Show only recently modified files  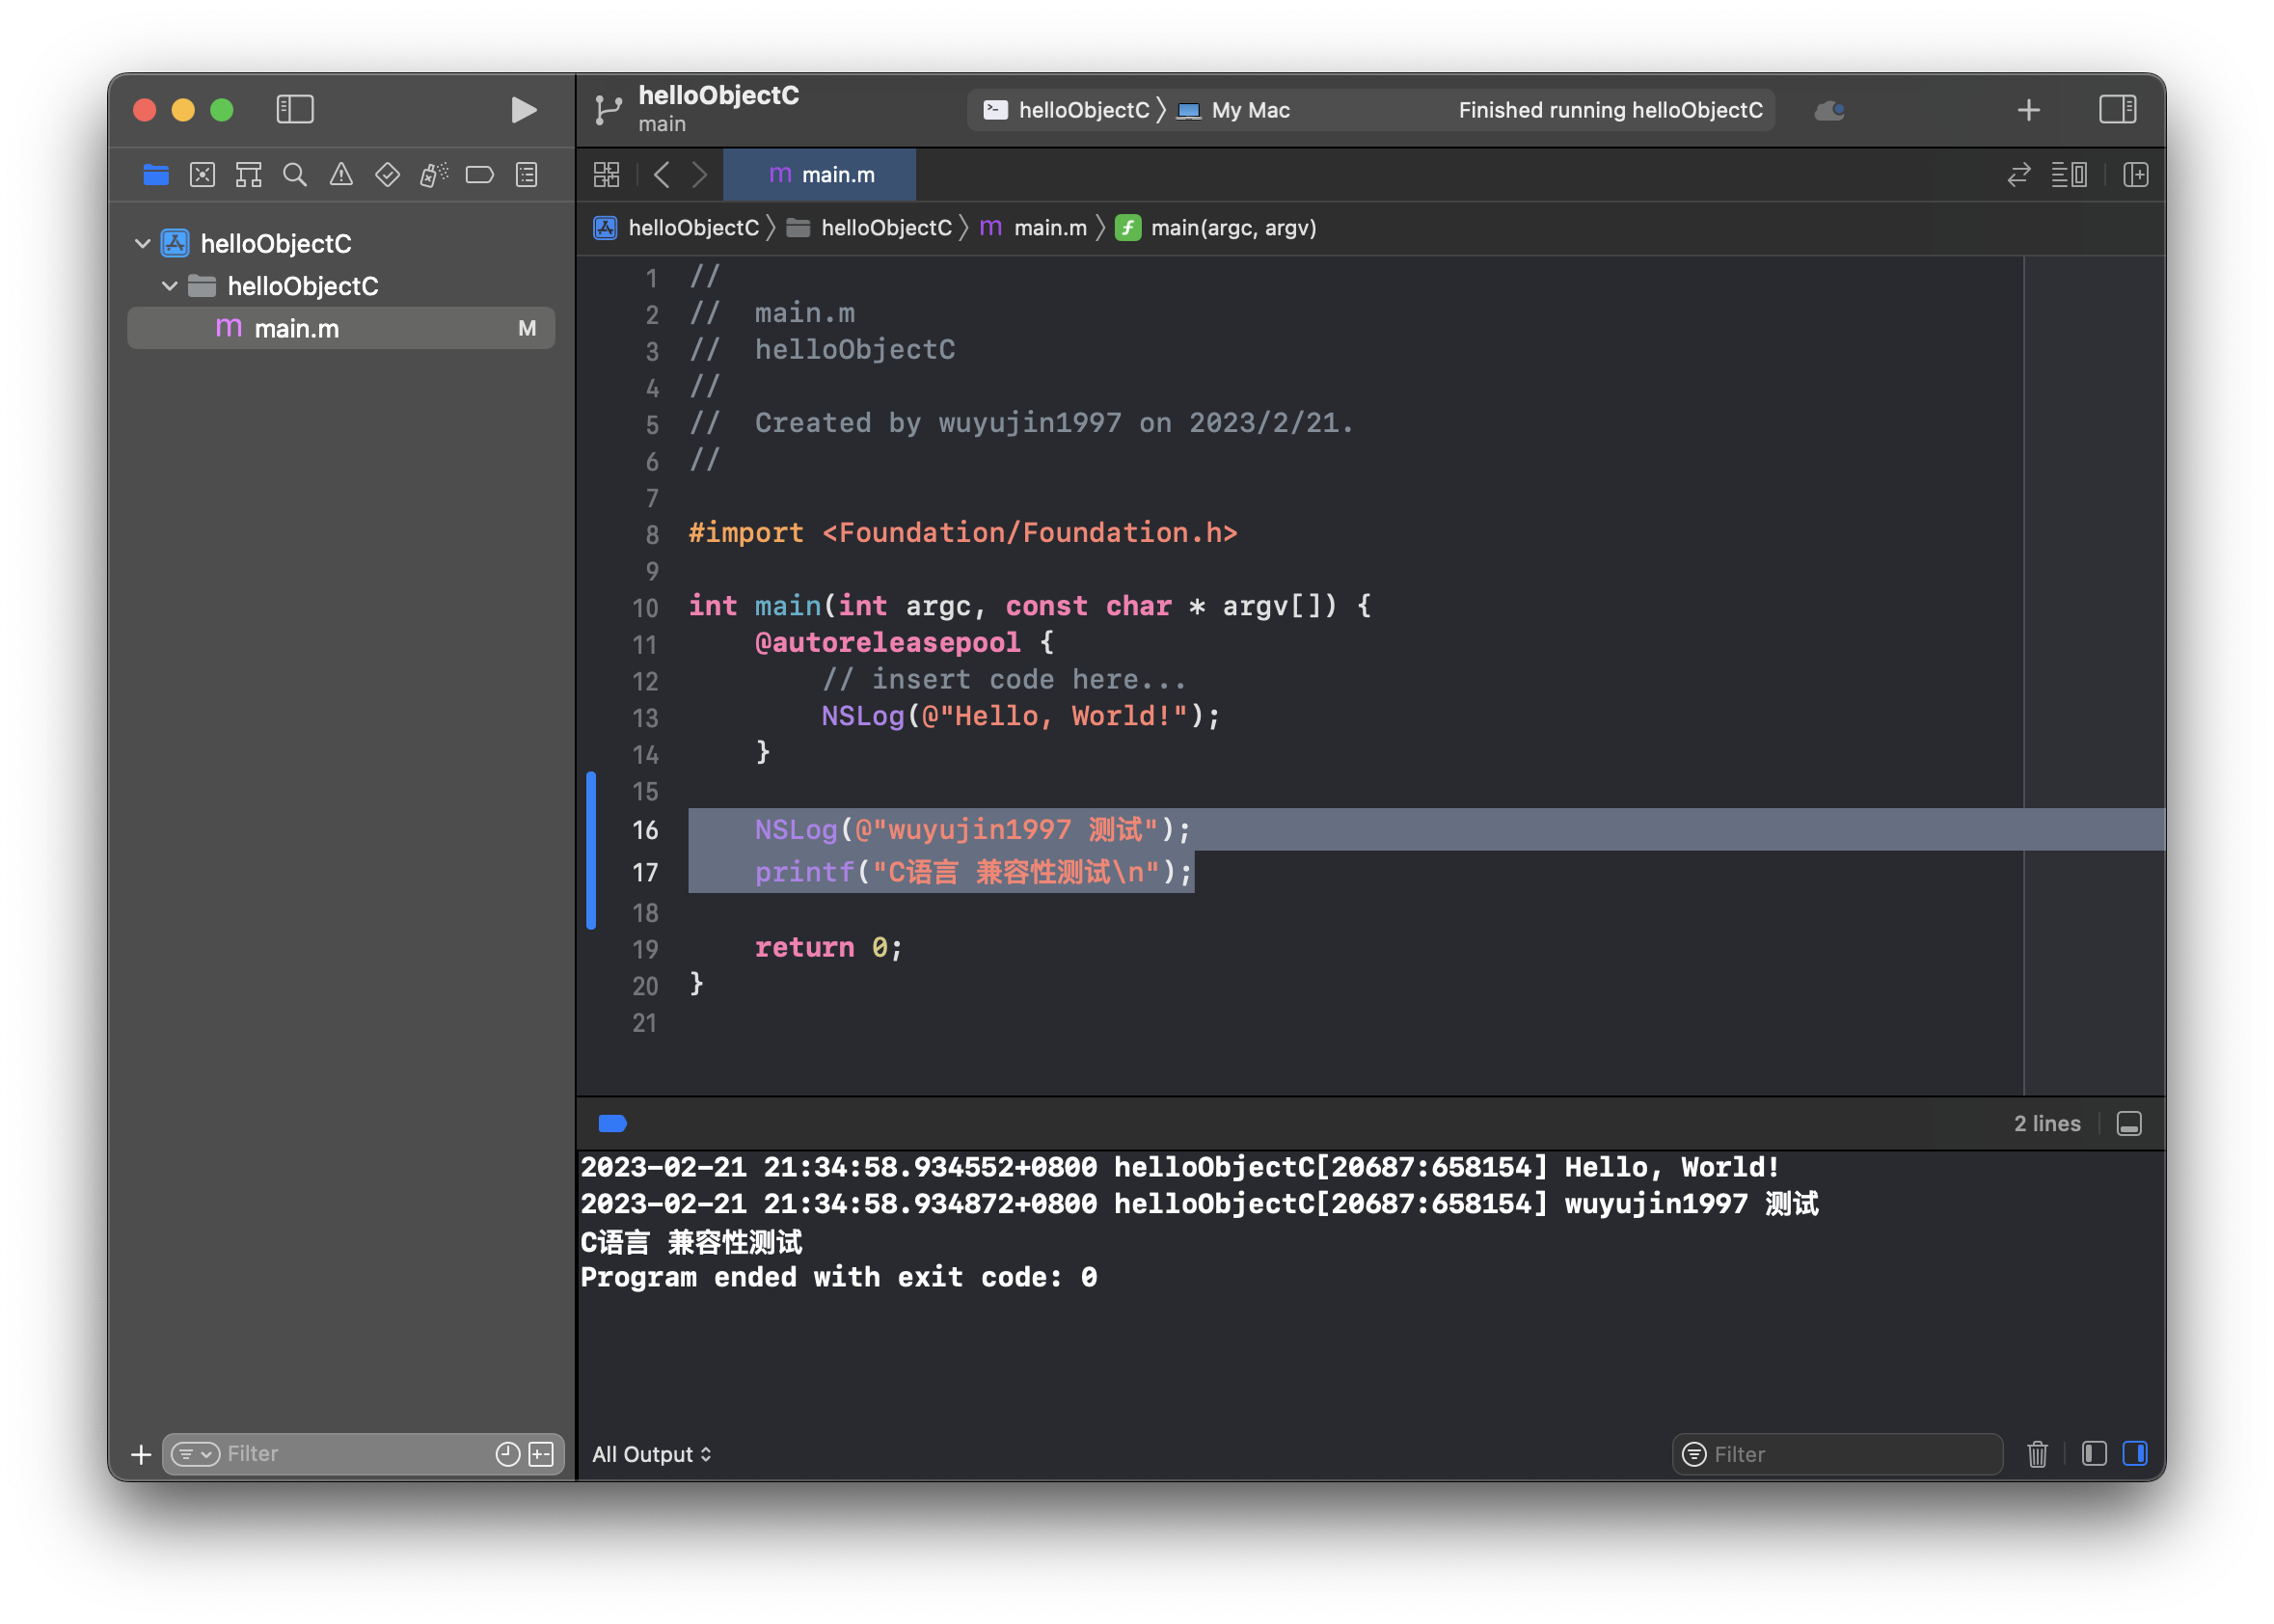508,1454
